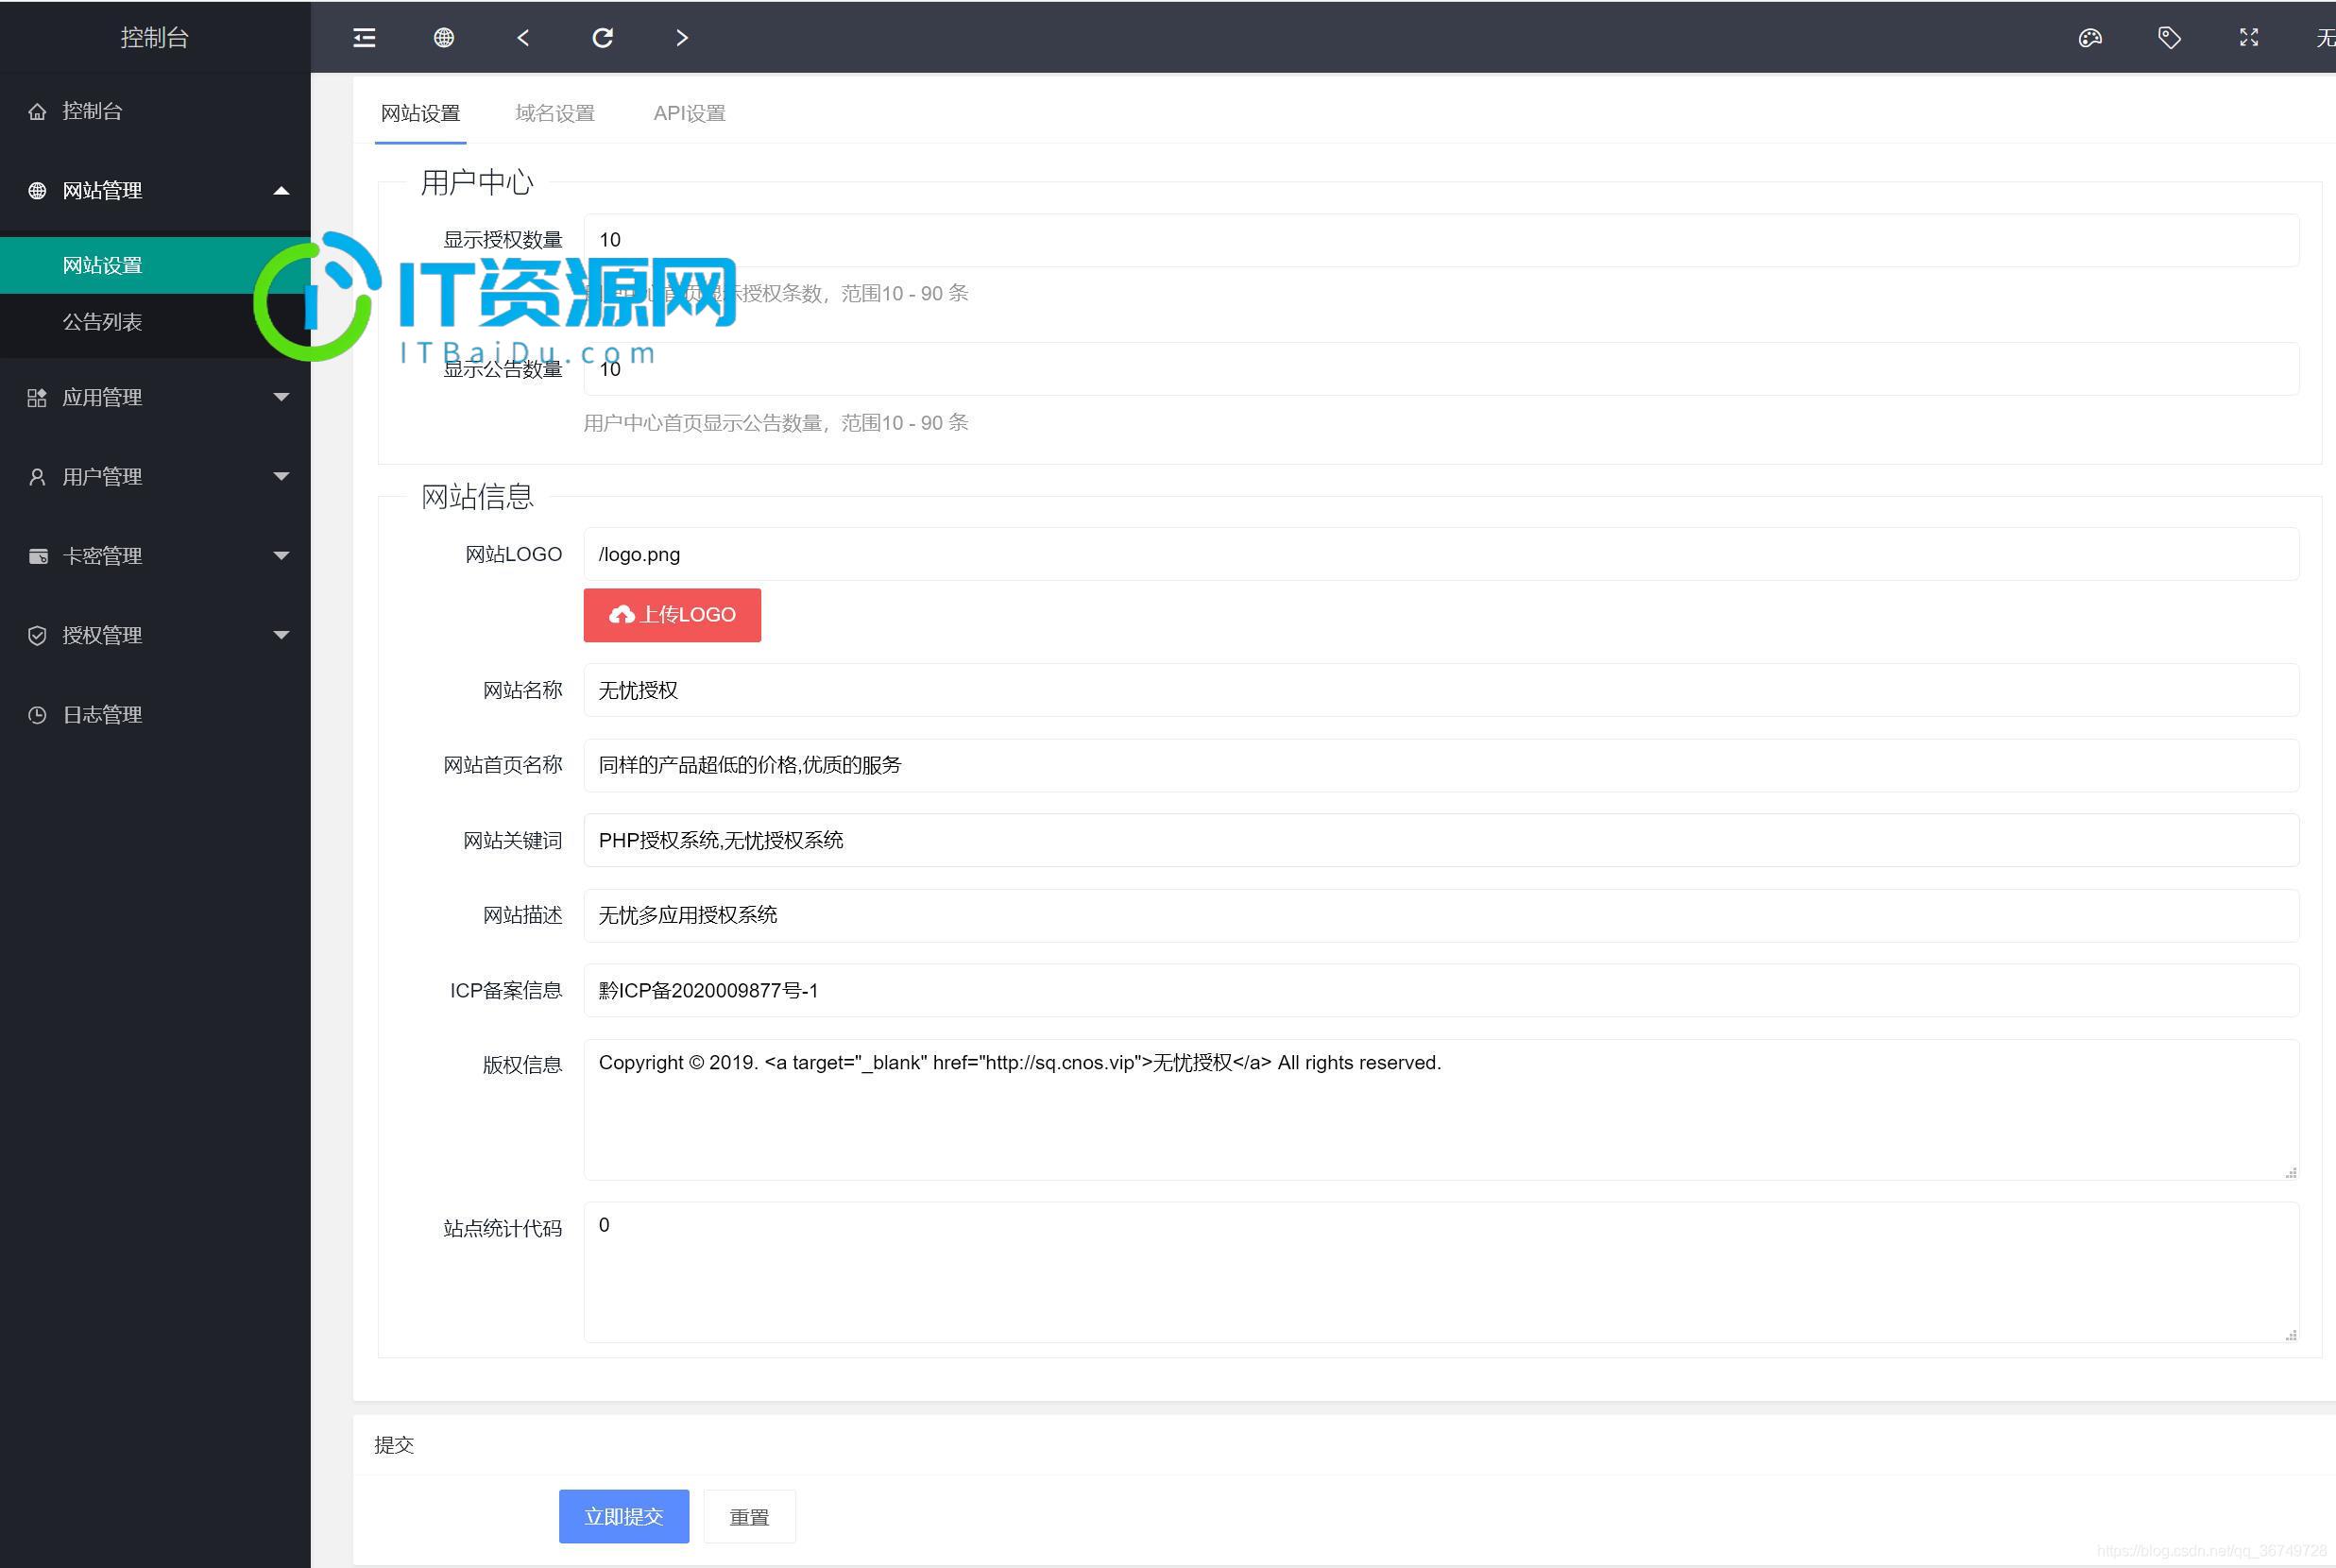Click the 网站信息 section heading
The width and height of the screenshot is (2336, 1568).
click(x=477, y=496)
